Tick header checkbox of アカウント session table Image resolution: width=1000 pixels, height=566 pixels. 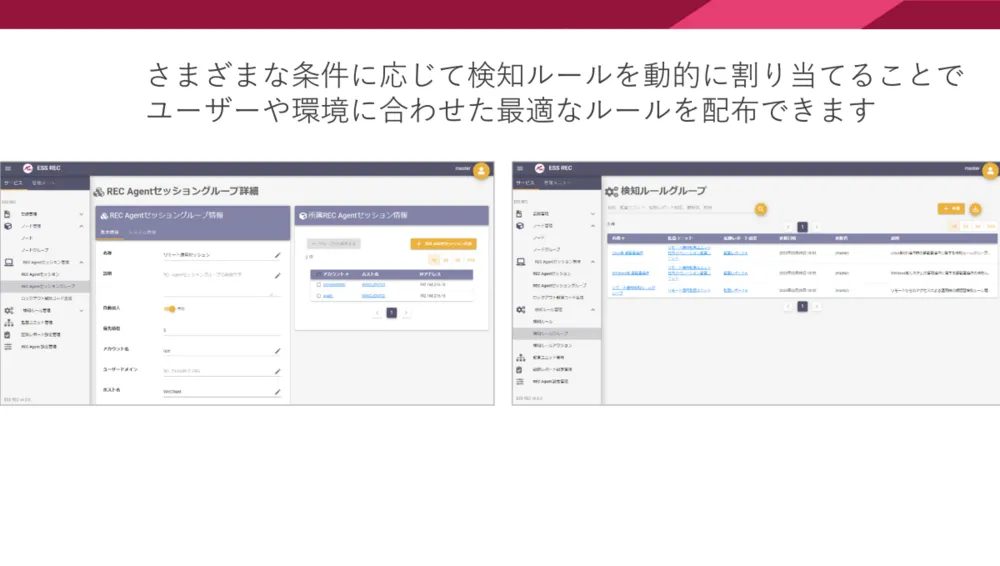coord(318,274)
